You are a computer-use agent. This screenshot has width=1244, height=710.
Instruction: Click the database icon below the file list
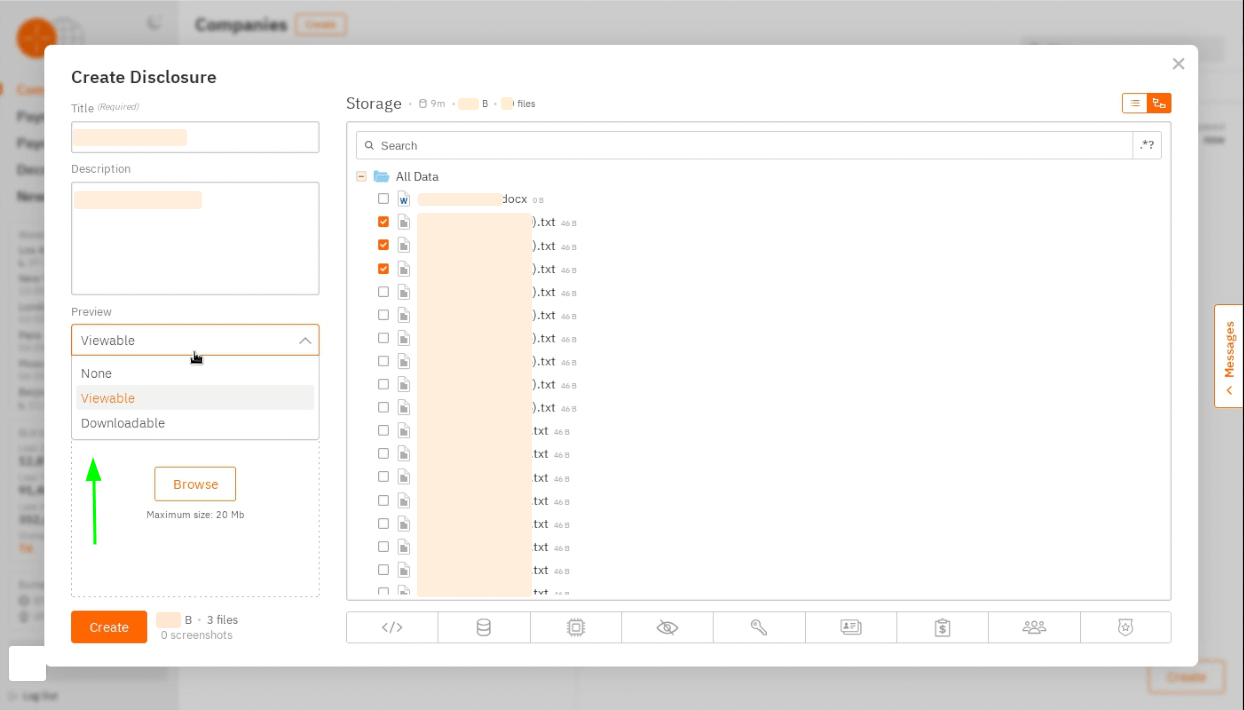pos(484,627)
